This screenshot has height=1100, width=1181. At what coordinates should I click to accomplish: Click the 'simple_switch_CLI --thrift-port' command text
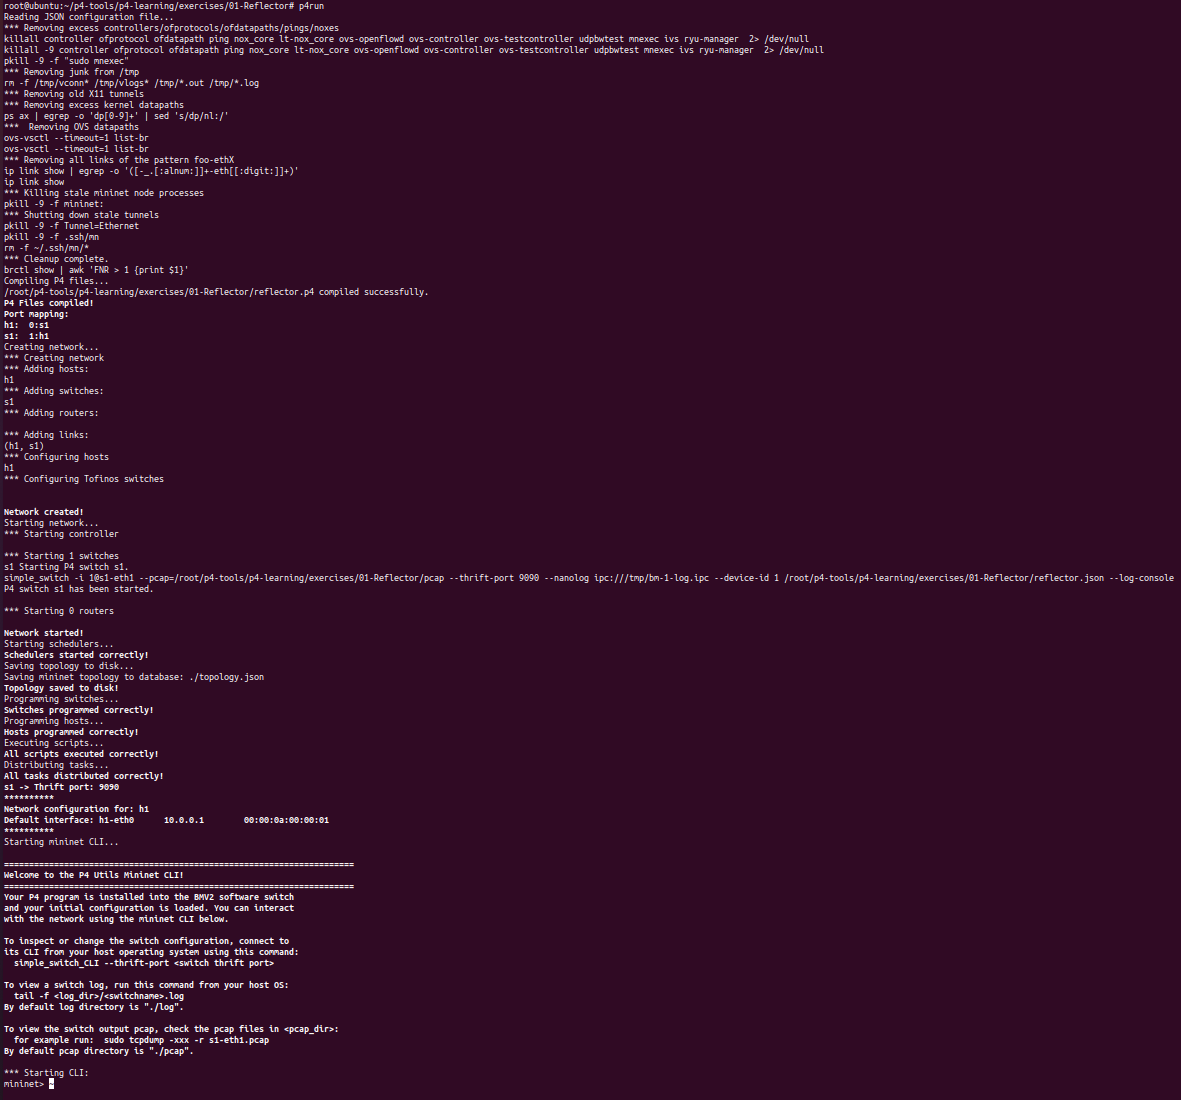(x=144, y=964)
